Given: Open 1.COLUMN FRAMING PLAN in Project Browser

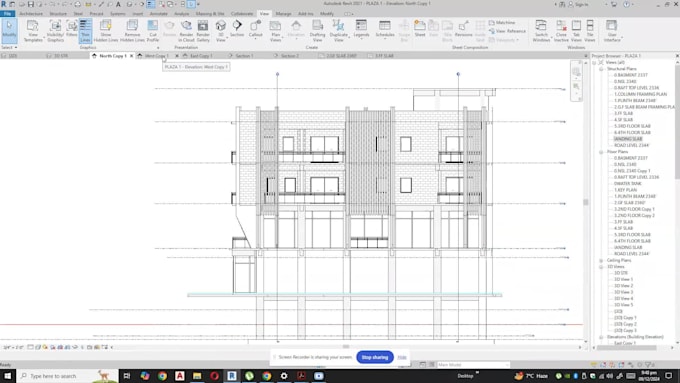Looking at the screenshot, I should point(641,94).
